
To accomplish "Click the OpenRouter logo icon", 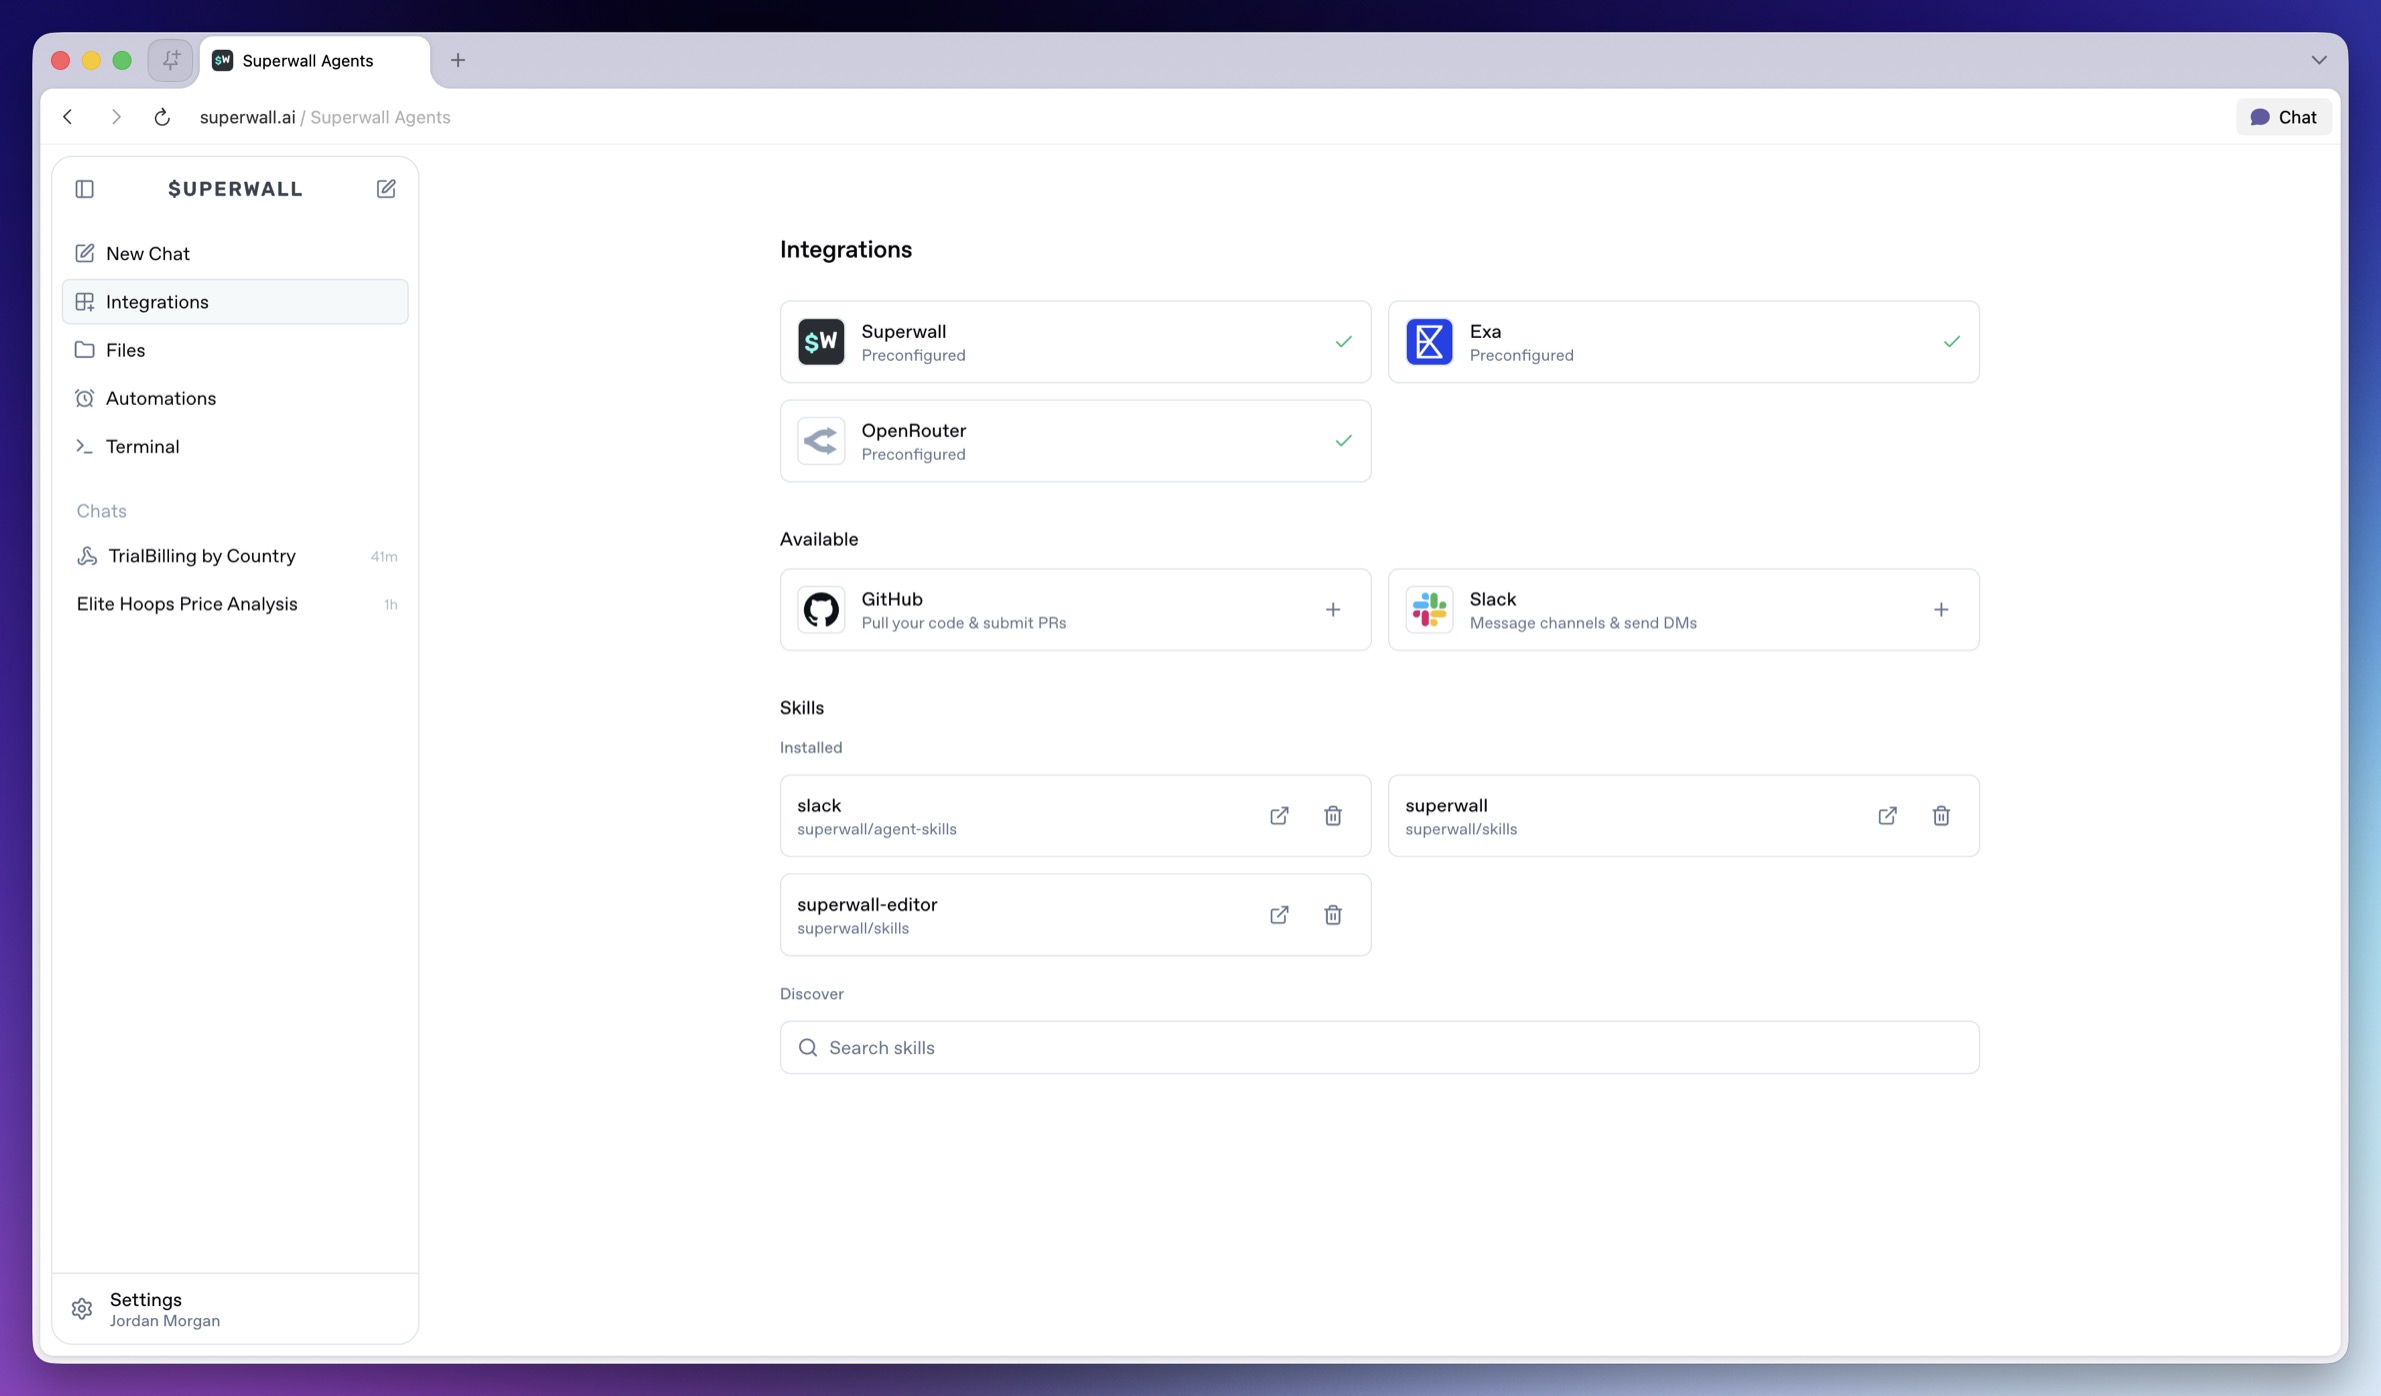I will [821, 441].
